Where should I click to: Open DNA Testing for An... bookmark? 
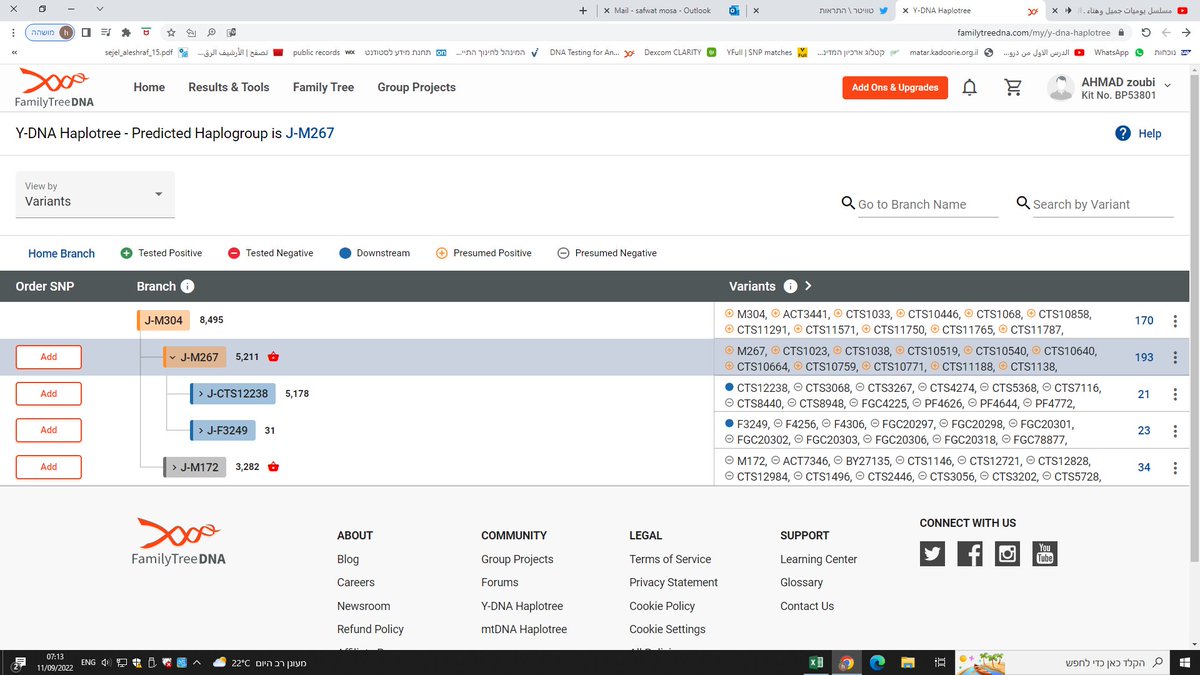tap(591, 52)
